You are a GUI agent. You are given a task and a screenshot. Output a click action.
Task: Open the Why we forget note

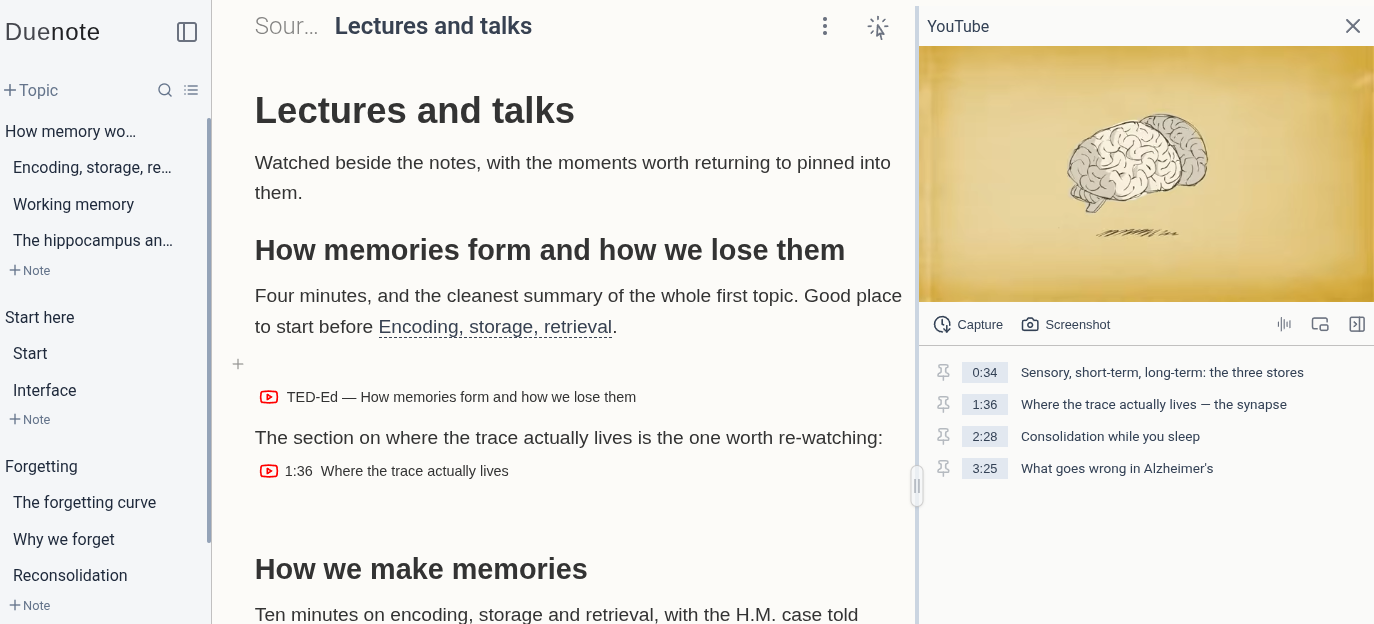point(63,539)
